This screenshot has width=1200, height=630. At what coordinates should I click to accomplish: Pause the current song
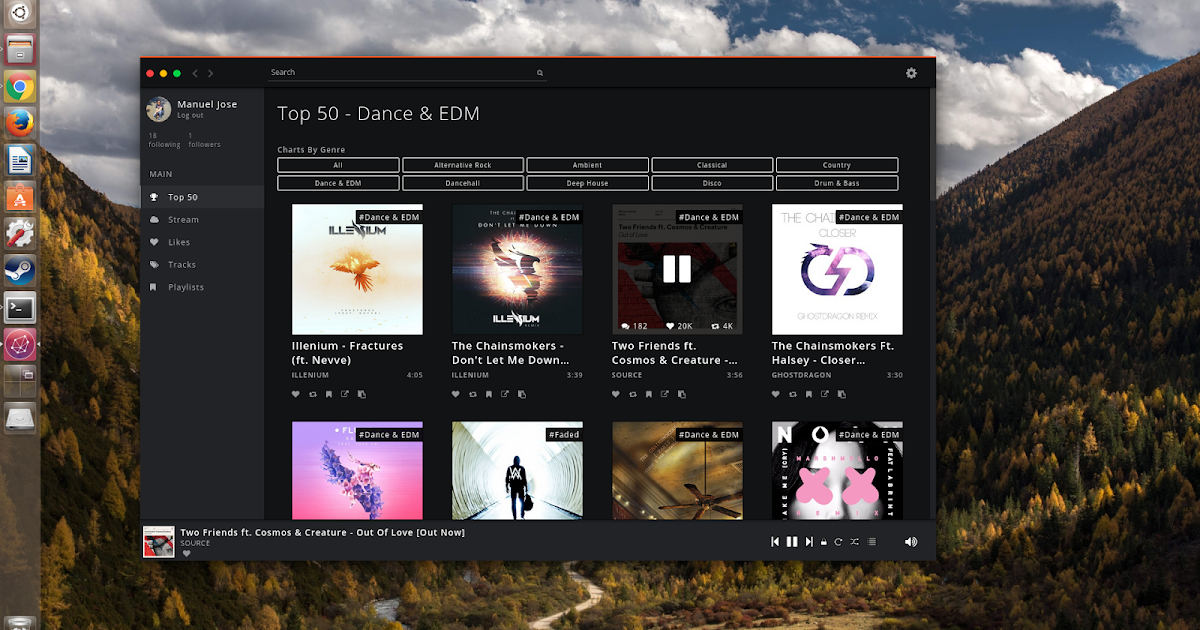791,541
